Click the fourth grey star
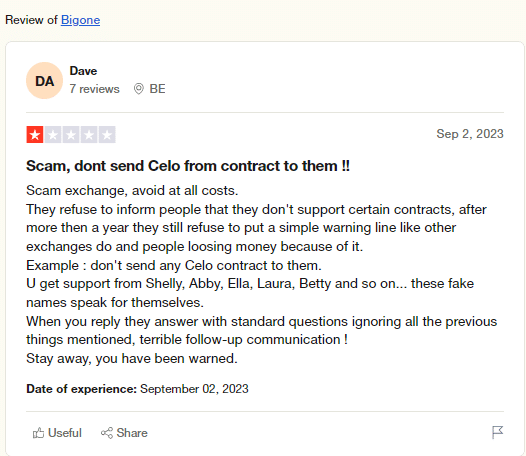The image size is (526, 456). (89, 135)
